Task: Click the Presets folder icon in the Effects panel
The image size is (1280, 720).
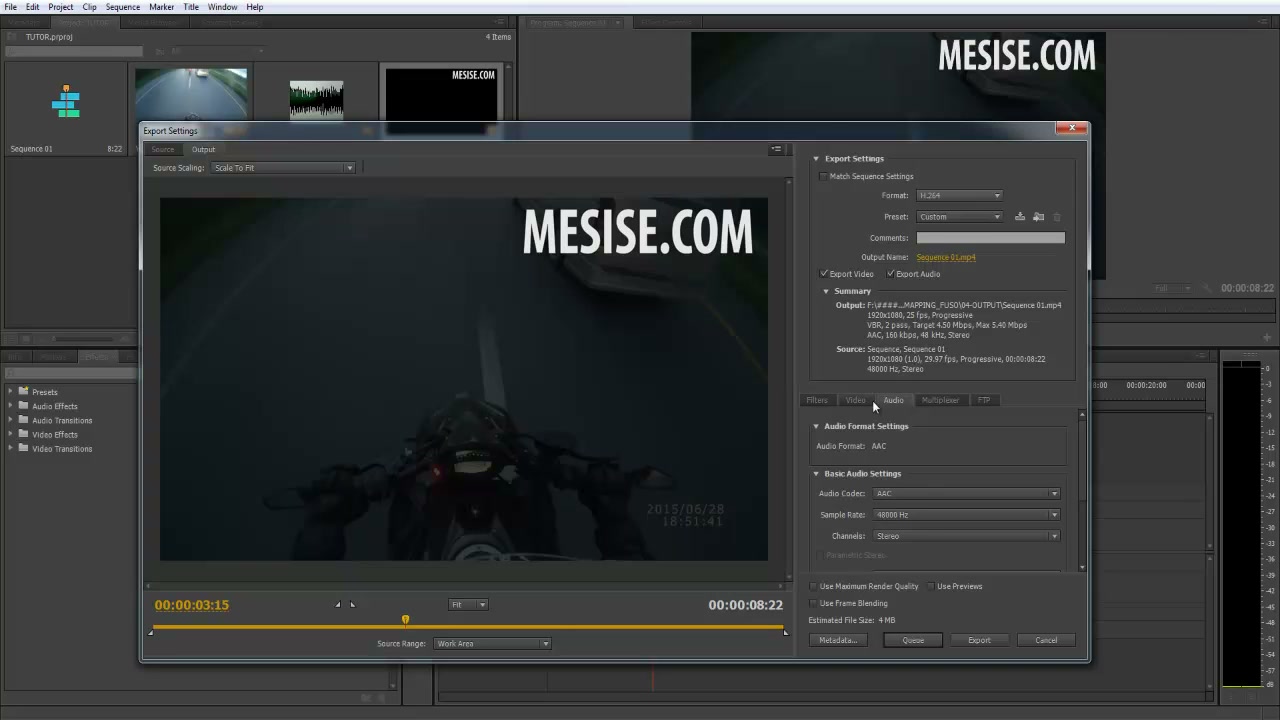Action: coord(23,391)
